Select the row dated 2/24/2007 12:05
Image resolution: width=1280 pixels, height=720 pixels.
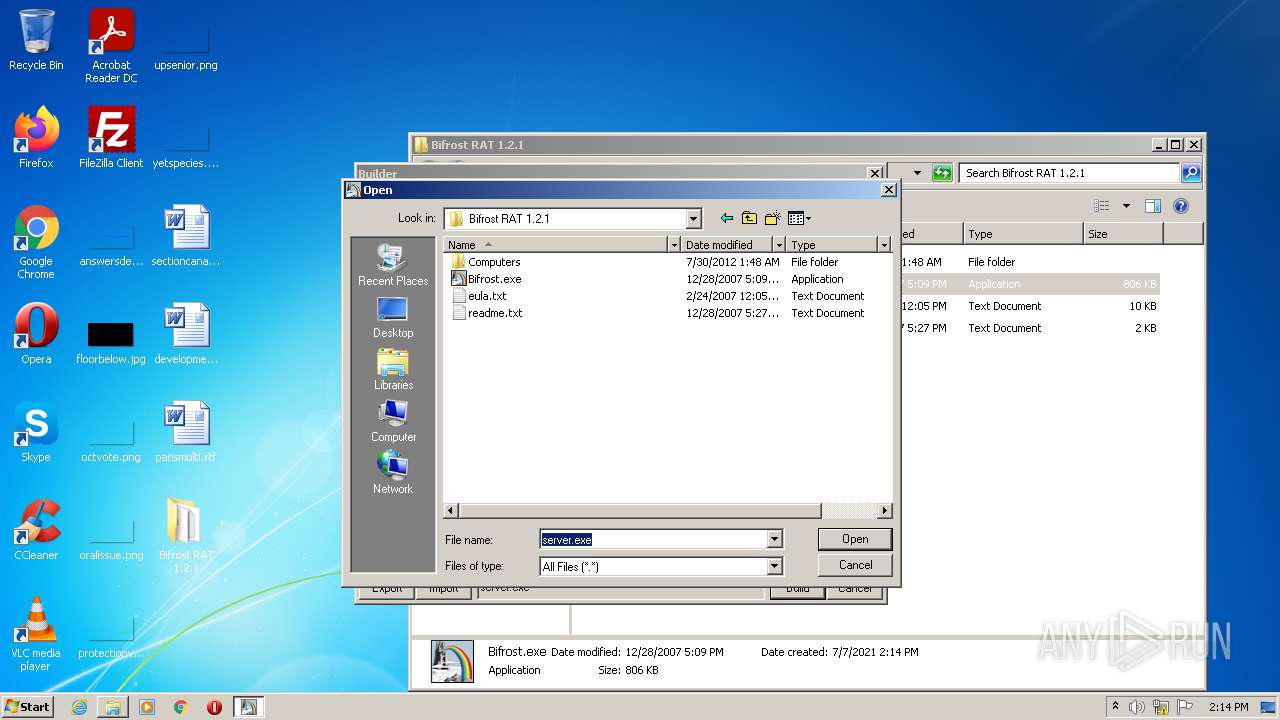[667, 296]
